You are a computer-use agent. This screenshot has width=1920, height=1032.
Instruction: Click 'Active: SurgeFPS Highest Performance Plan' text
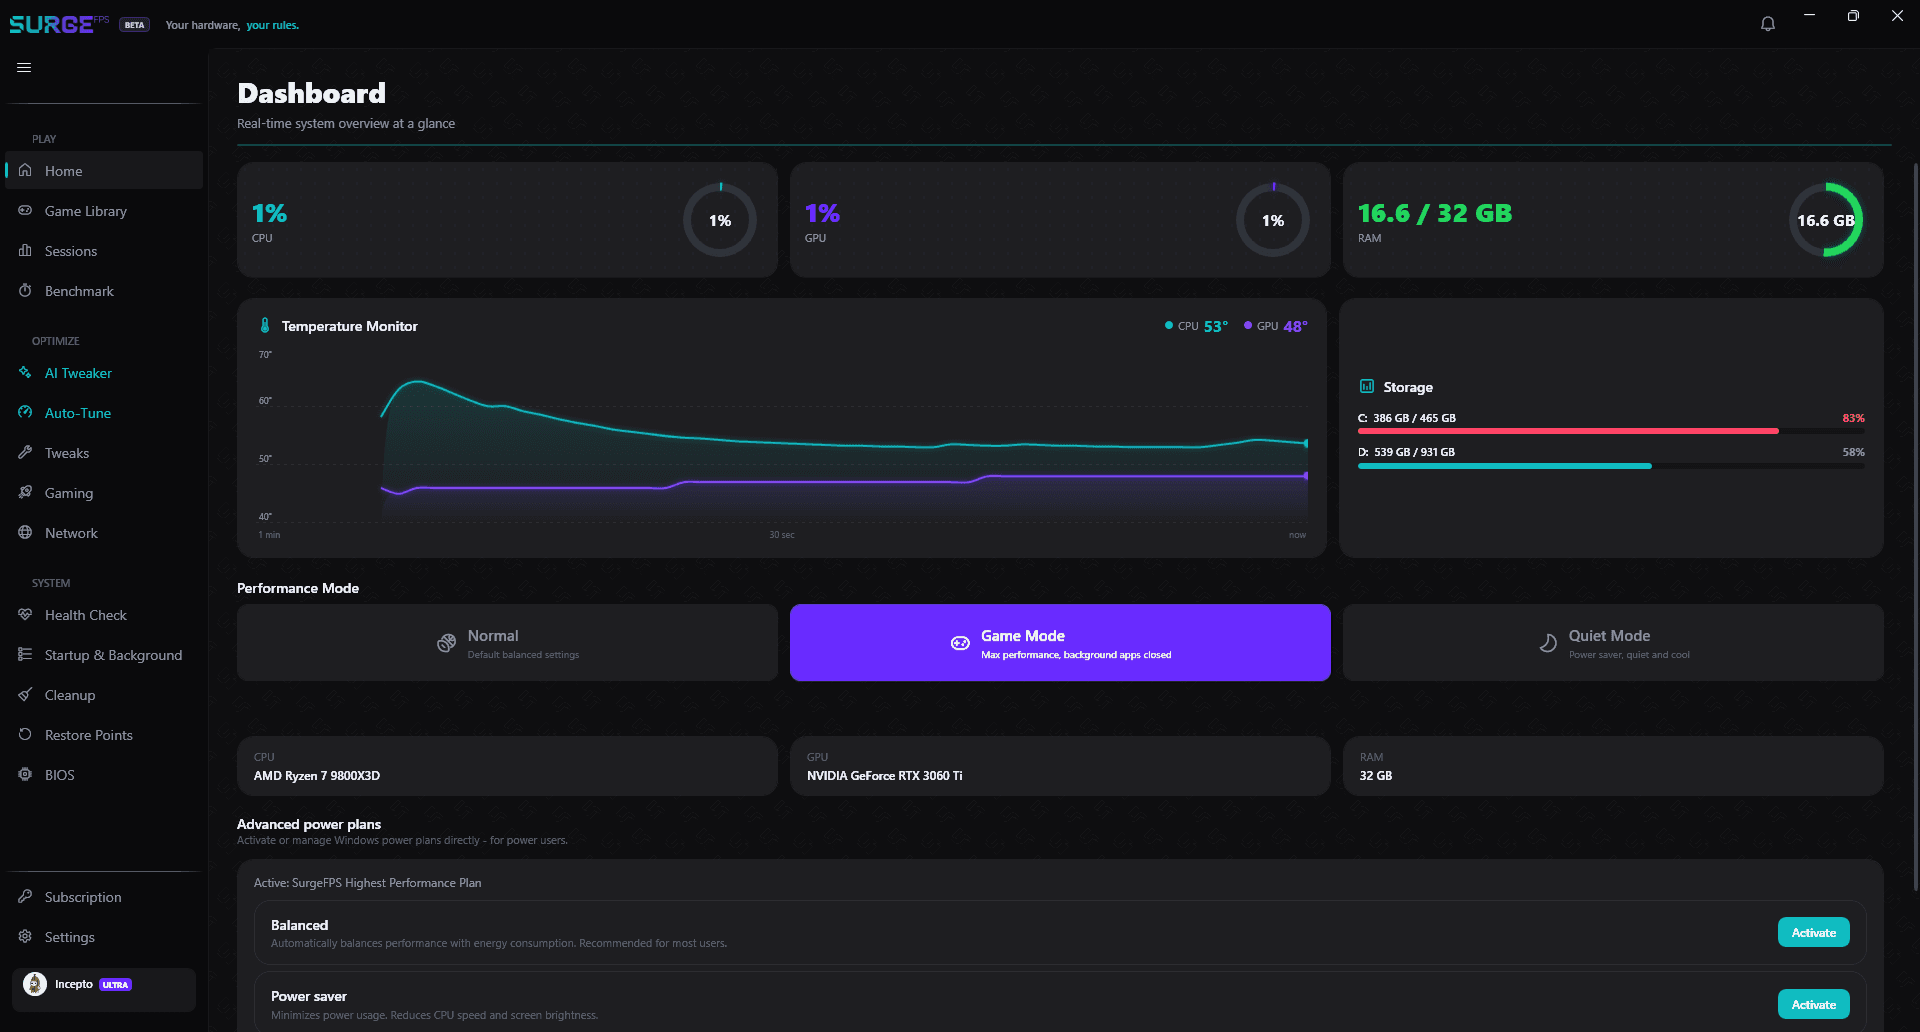(367, 883)
